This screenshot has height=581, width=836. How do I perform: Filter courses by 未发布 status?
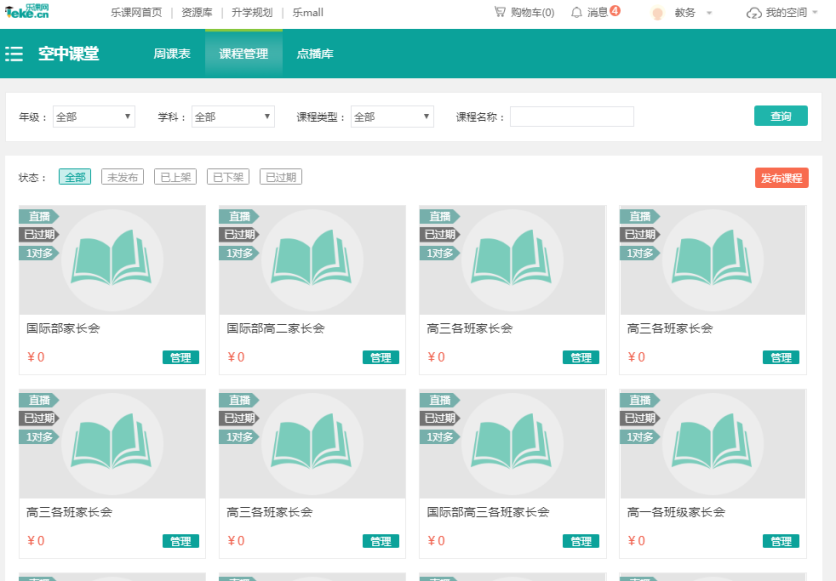point(123,177)
